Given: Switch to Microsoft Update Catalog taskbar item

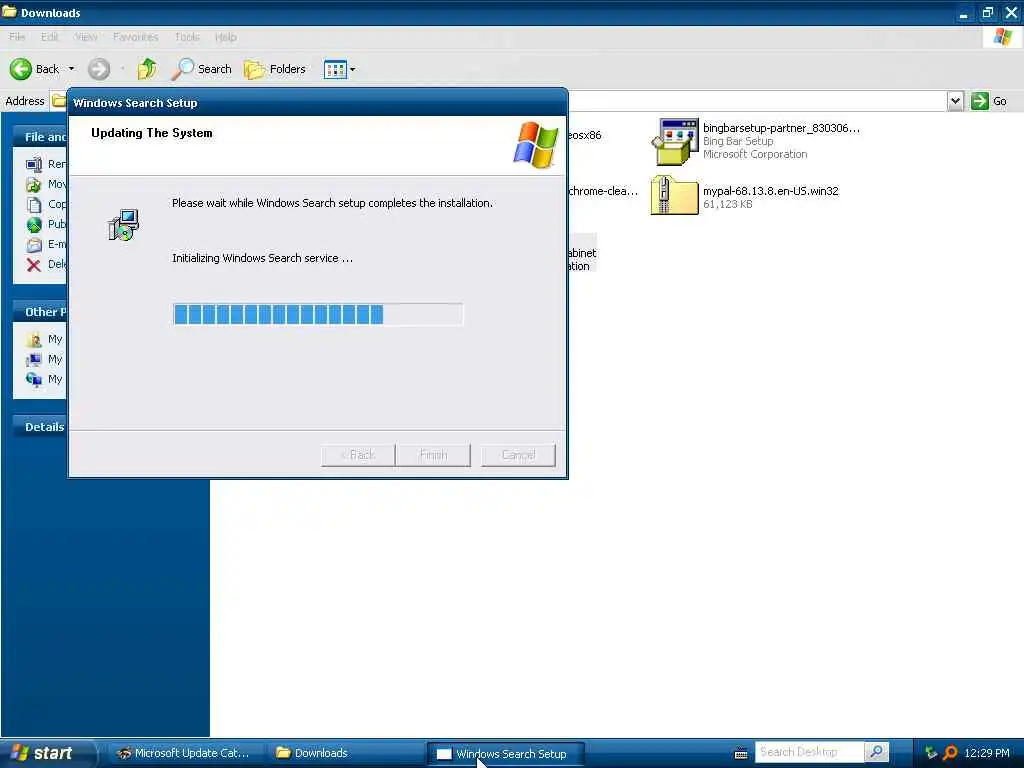Looking at the screenshot, I should pyautogui.click(x=184, y=753).
